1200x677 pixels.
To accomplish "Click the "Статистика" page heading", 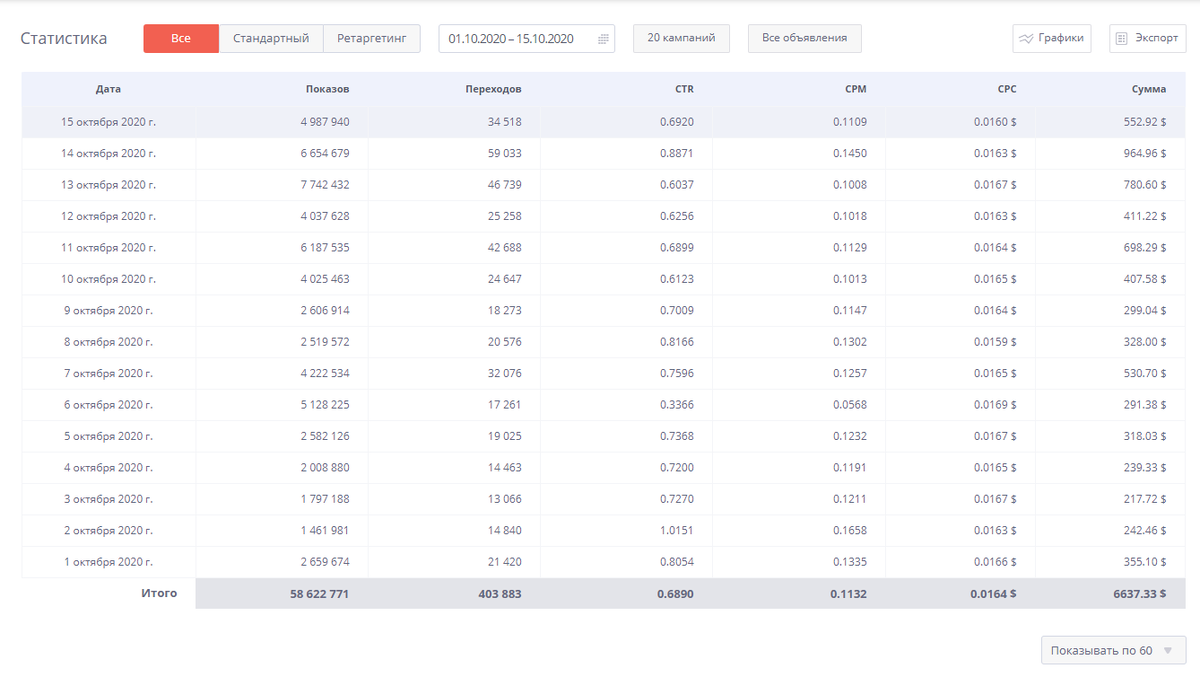I will (x=64, y=39).
